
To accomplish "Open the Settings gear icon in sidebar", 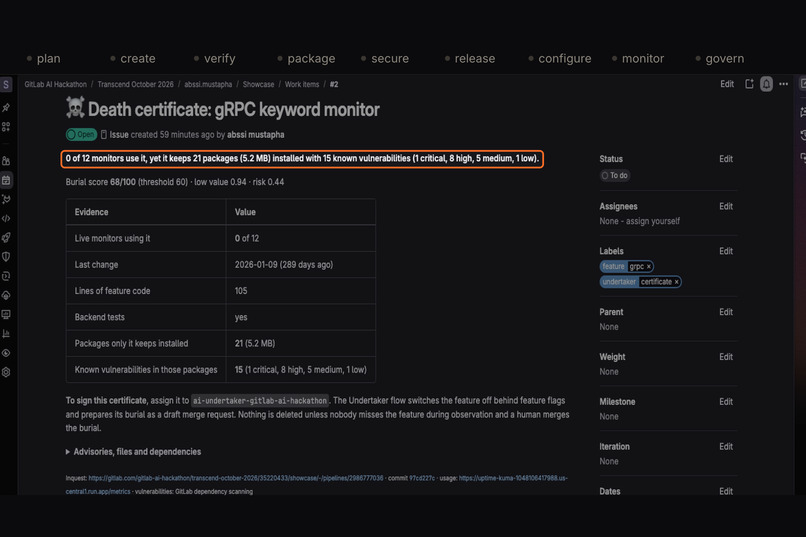I will 6,372.
